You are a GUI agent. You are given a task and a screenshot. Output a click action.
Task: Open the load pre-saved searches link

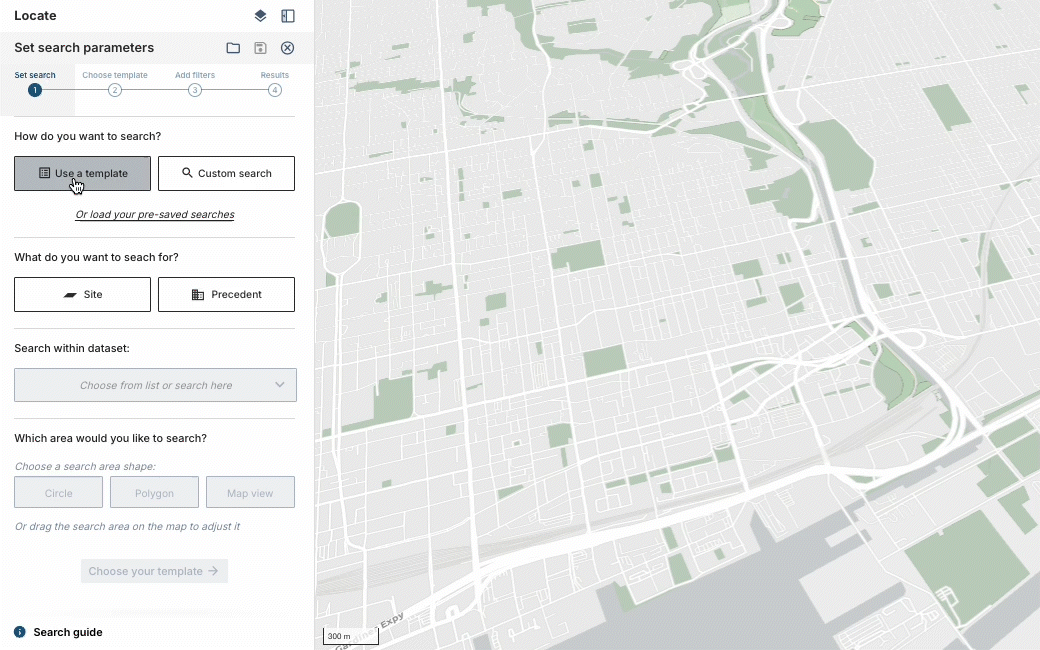click(155, 215)
